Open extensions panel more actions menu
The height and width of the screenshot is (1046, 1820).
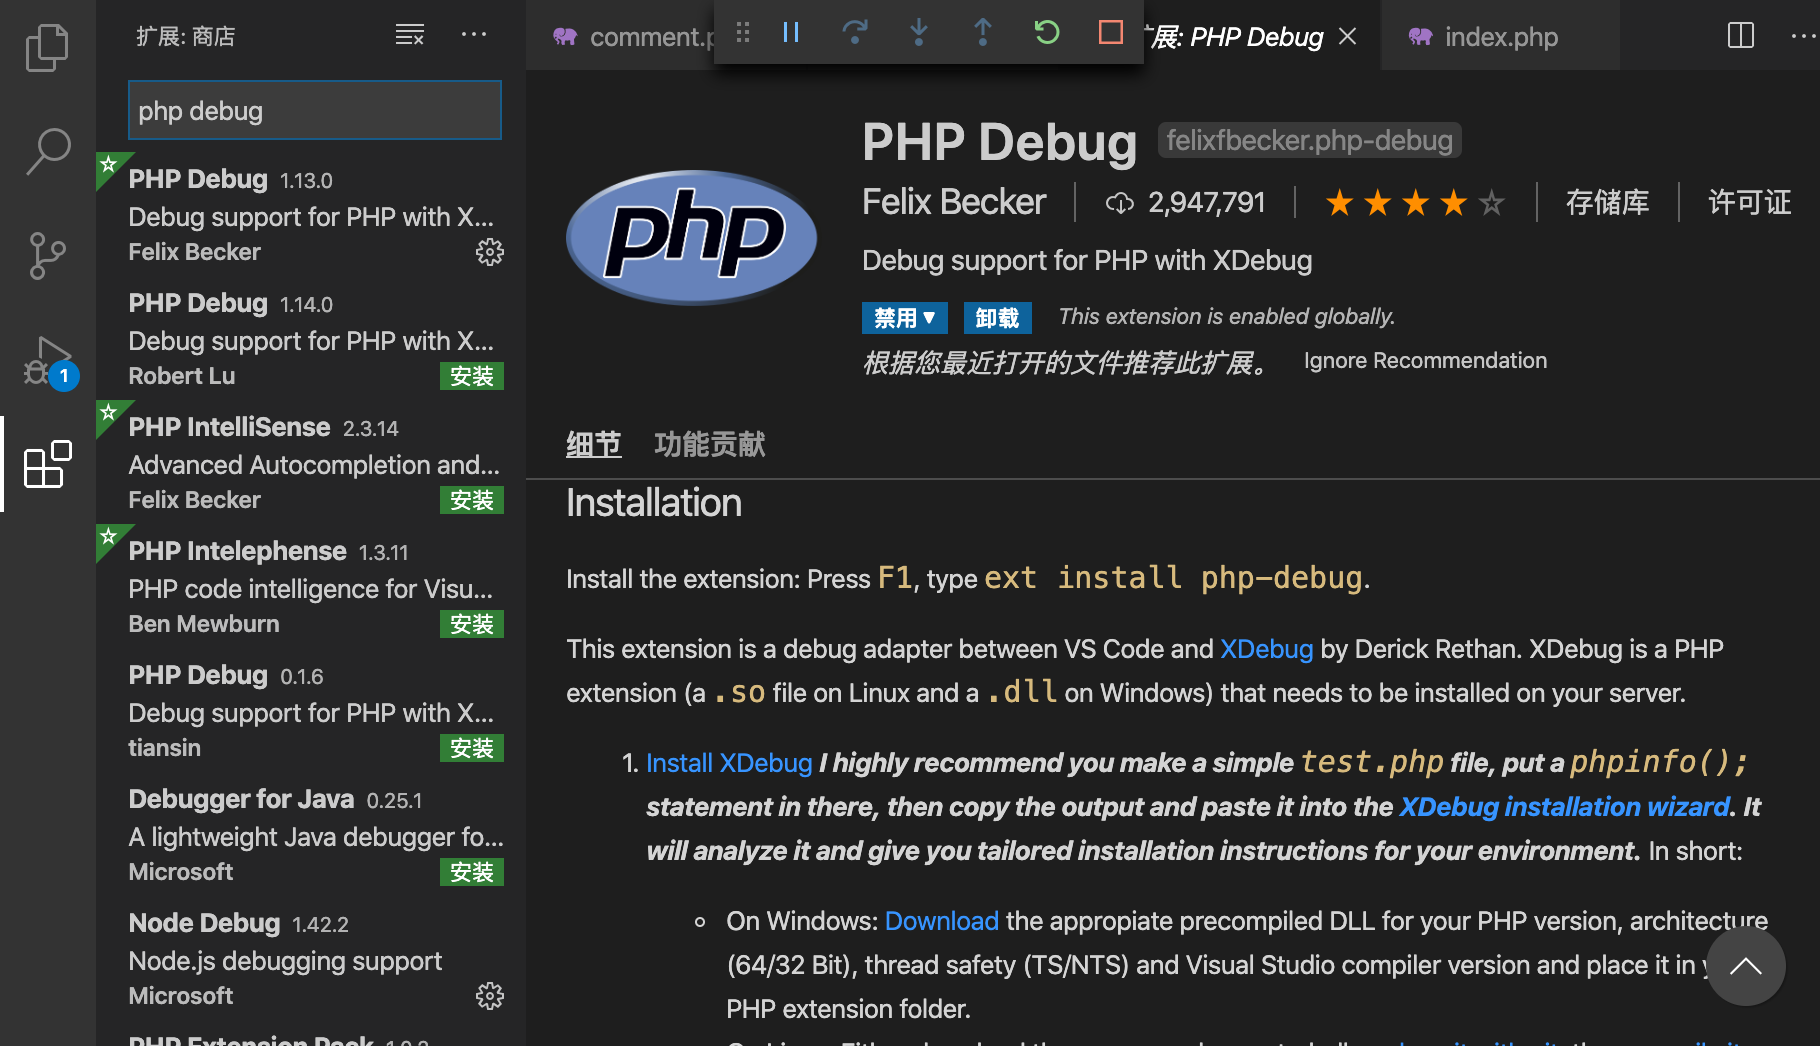coord(474,35)
